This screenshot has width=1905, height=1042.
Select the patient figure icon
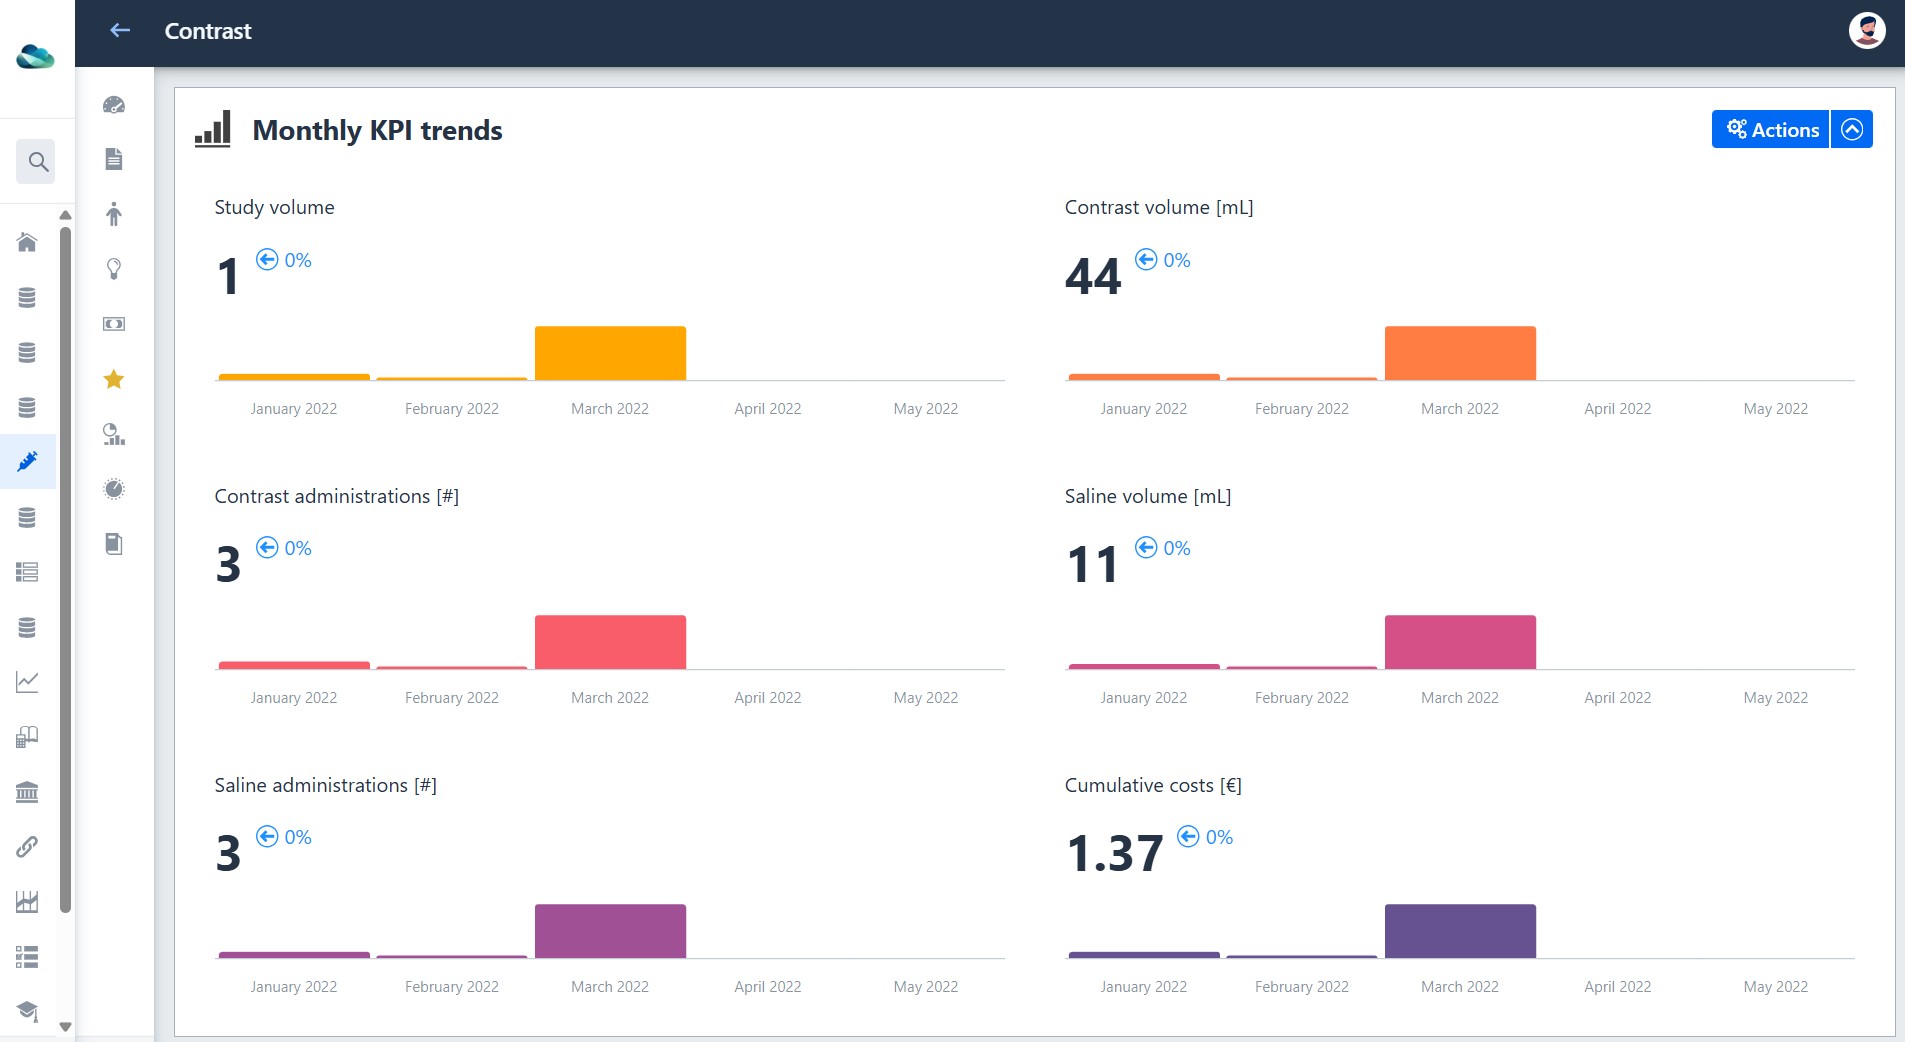click(x=114, y=213)
